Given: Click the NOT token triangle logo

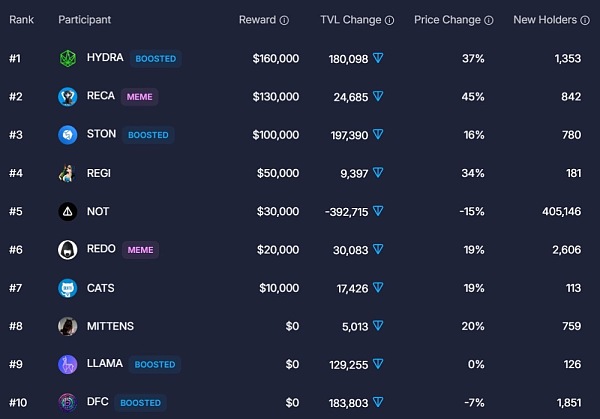Looking at the screenshot, I should coord(68,212).
